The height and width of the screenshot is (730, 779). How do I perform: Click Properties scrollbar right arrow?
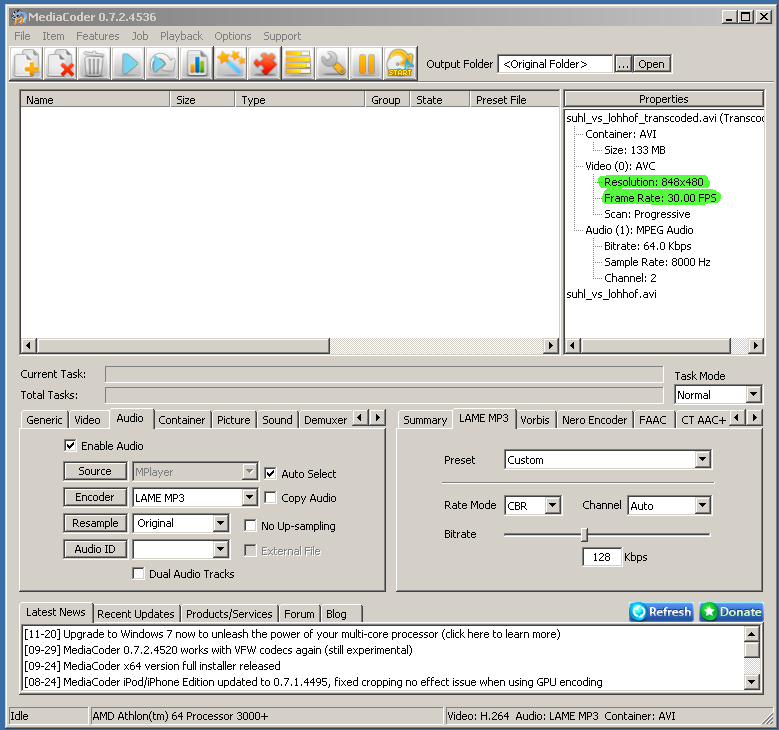click(756, 345)
